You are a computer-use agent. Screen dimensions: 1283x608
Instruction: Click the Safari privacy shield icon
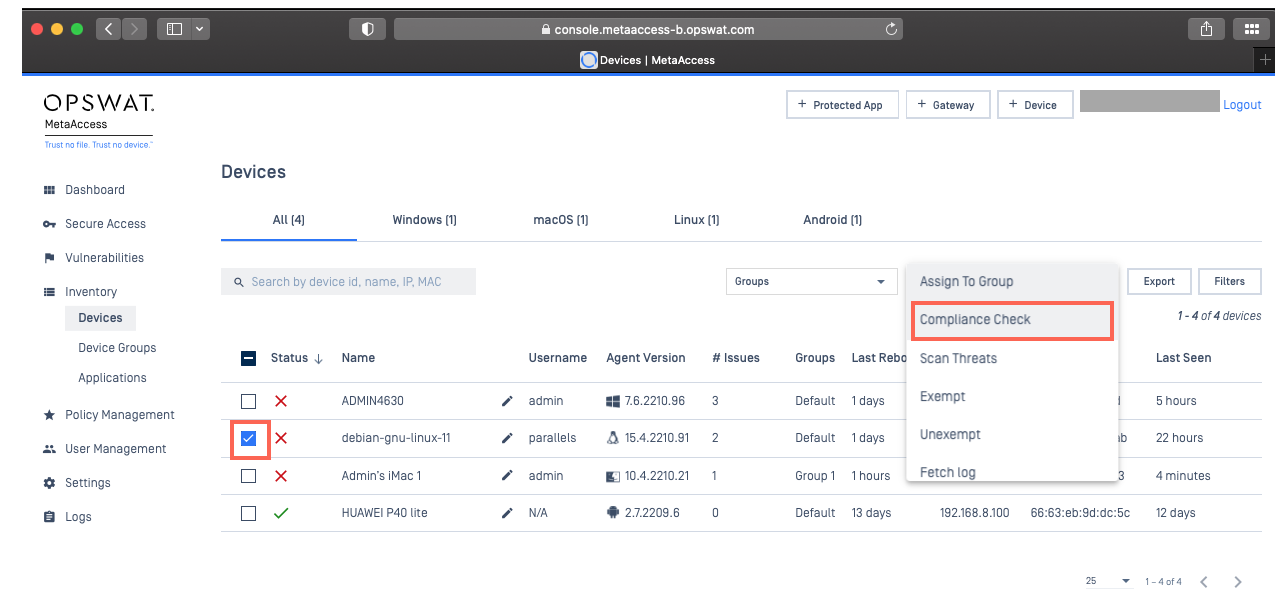(x=367, y=29)
